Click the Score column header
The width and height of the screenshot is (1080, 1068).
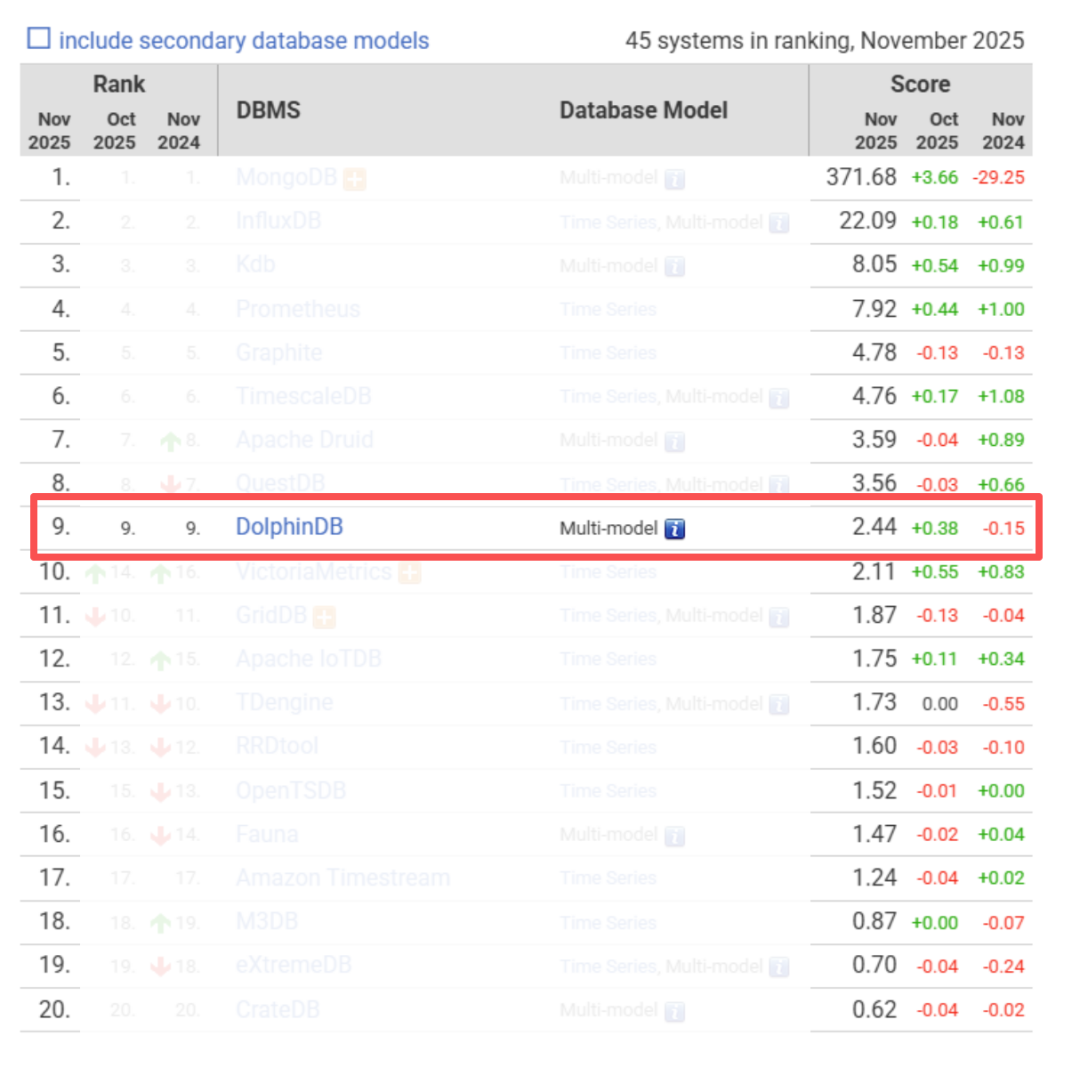pos(920,84)
